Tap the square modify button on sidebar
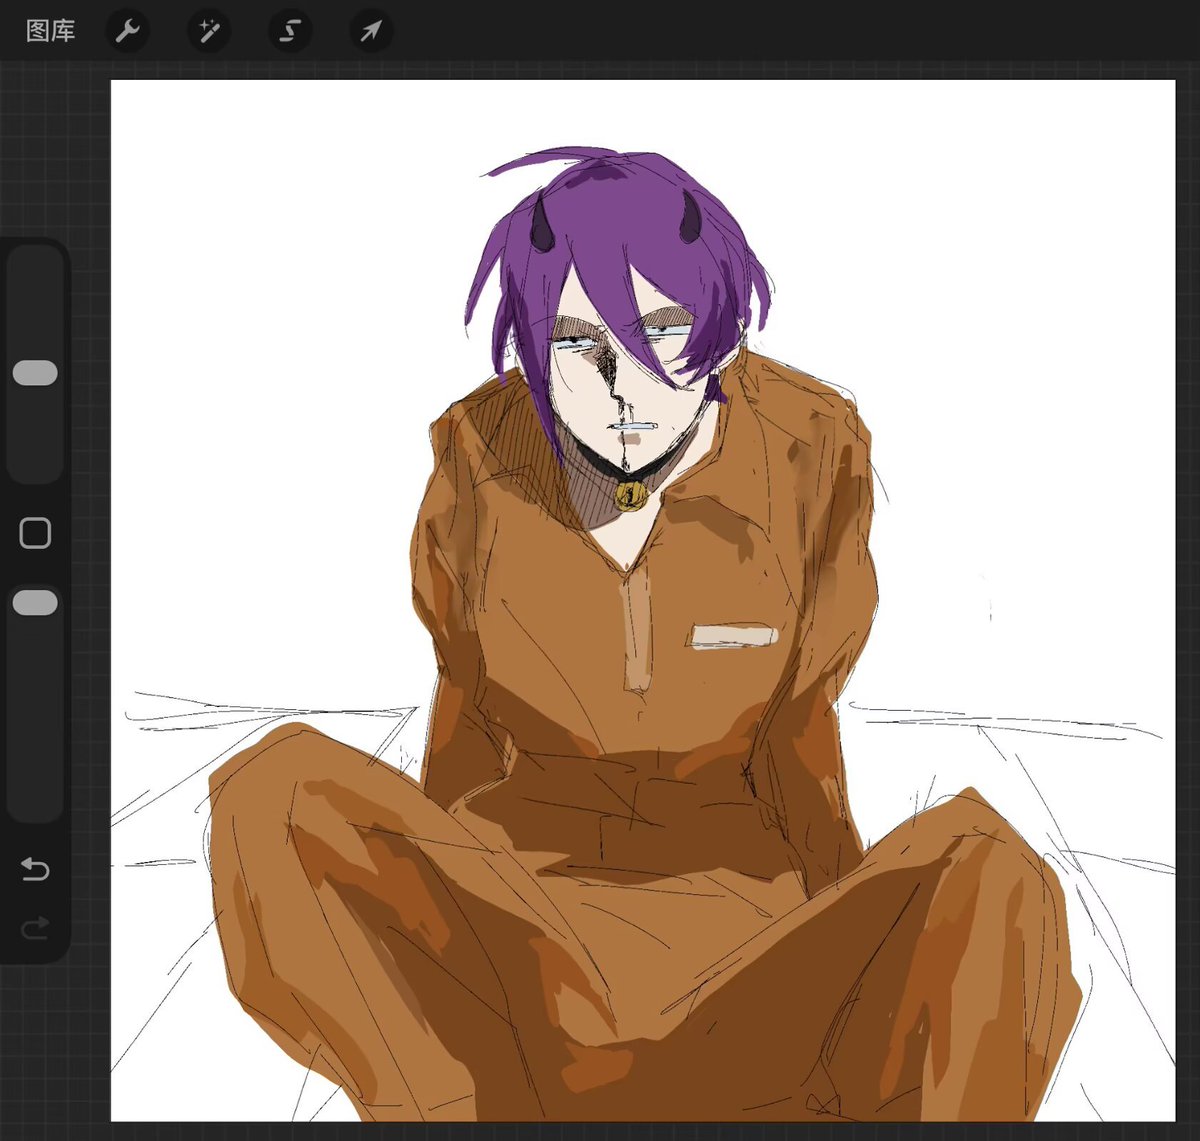This screenshot has height=1141, width=1200. click(35, 533)
